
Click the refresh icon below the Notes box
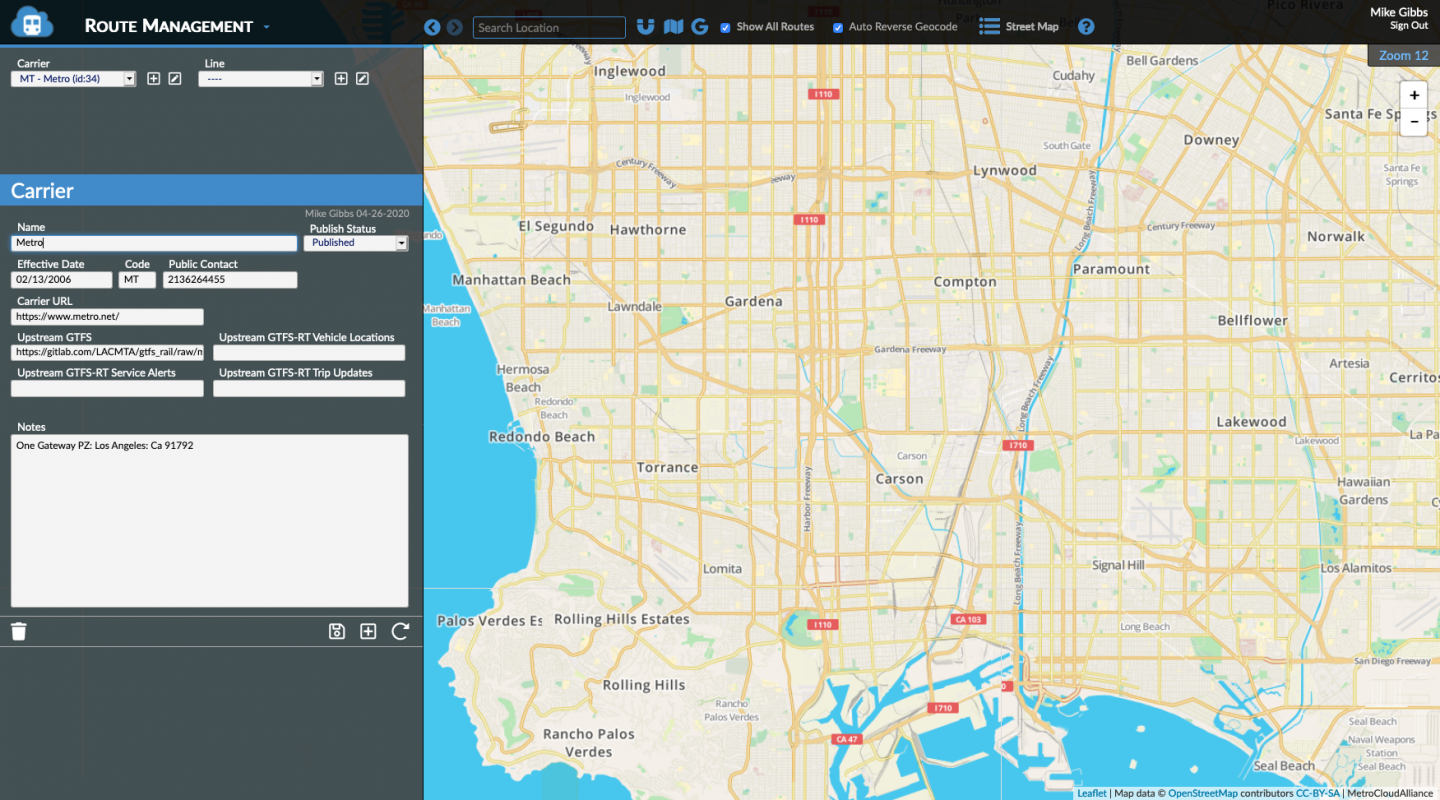(x=400, y=631)
